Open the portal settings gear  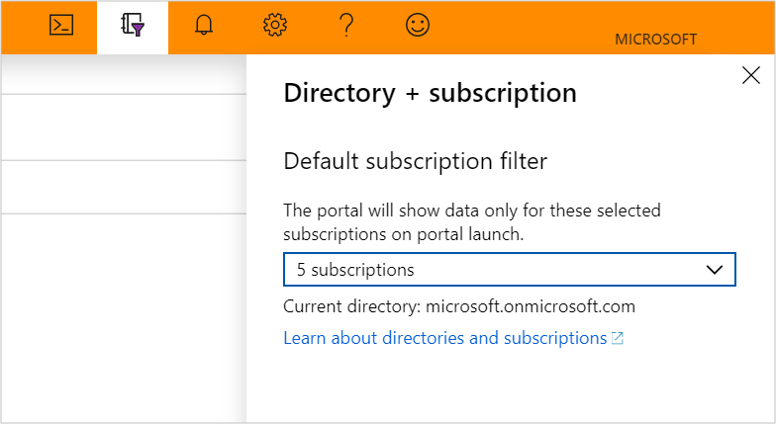(275, 27)
